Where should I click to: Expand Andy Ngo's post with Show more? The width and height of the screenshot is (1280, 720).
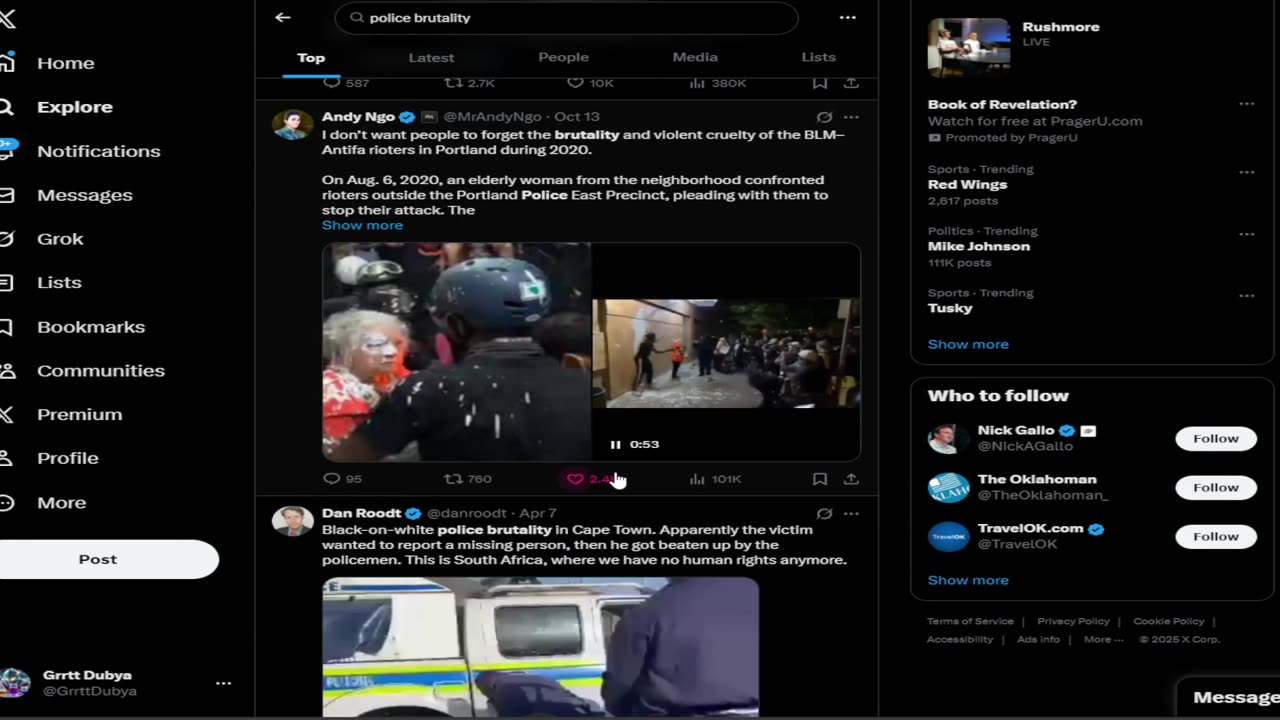pos(362,225)
